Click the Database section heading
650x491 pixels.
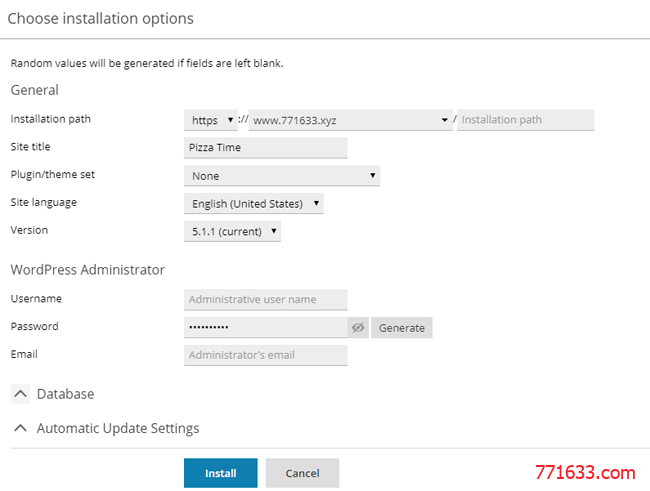(65, 394)
